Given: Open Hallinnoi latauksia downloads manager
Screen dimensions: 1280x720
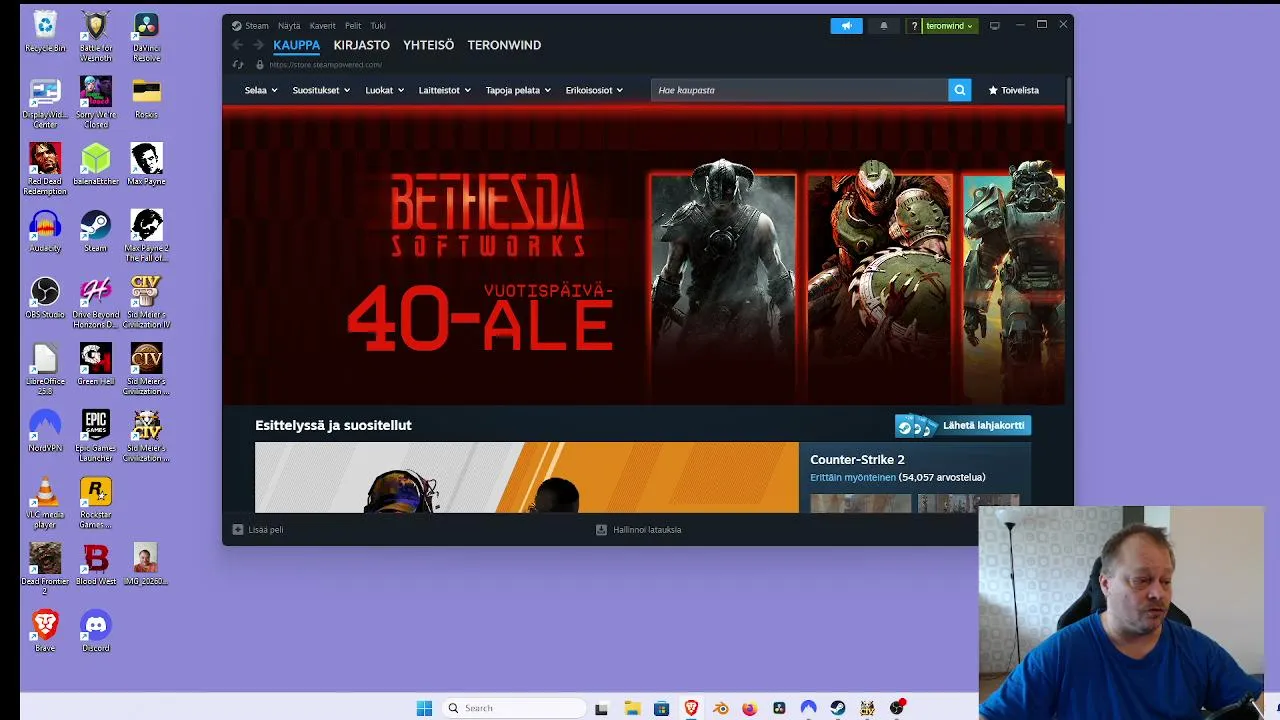Looking at the screenshot, I should [639, 530].
